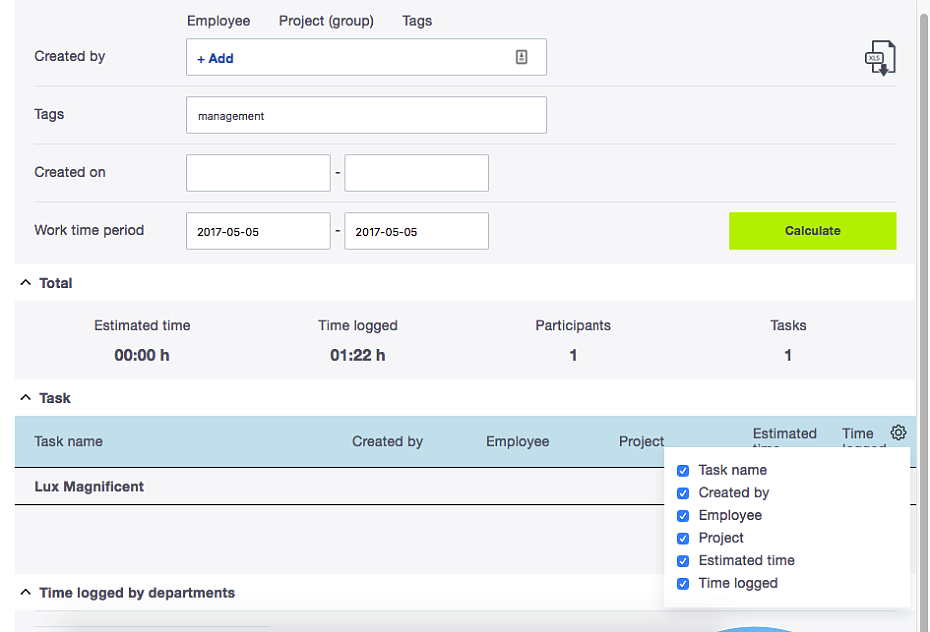Collapse the Task section
The width and height of the screenshot is (930, 632).
pos(26,398)
